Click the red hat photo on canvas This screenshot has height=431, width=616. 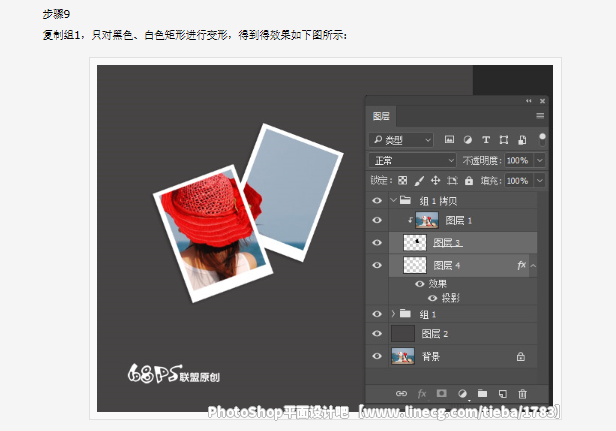click(213, 234)
